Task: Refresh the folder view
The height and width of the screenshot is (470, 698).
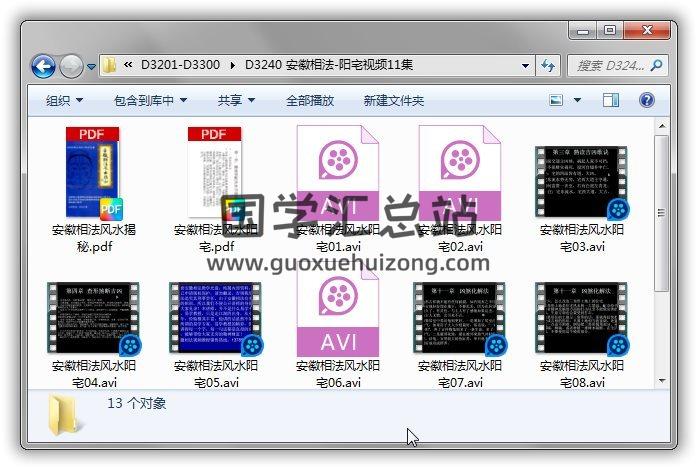Action: (x=548, y=66)
